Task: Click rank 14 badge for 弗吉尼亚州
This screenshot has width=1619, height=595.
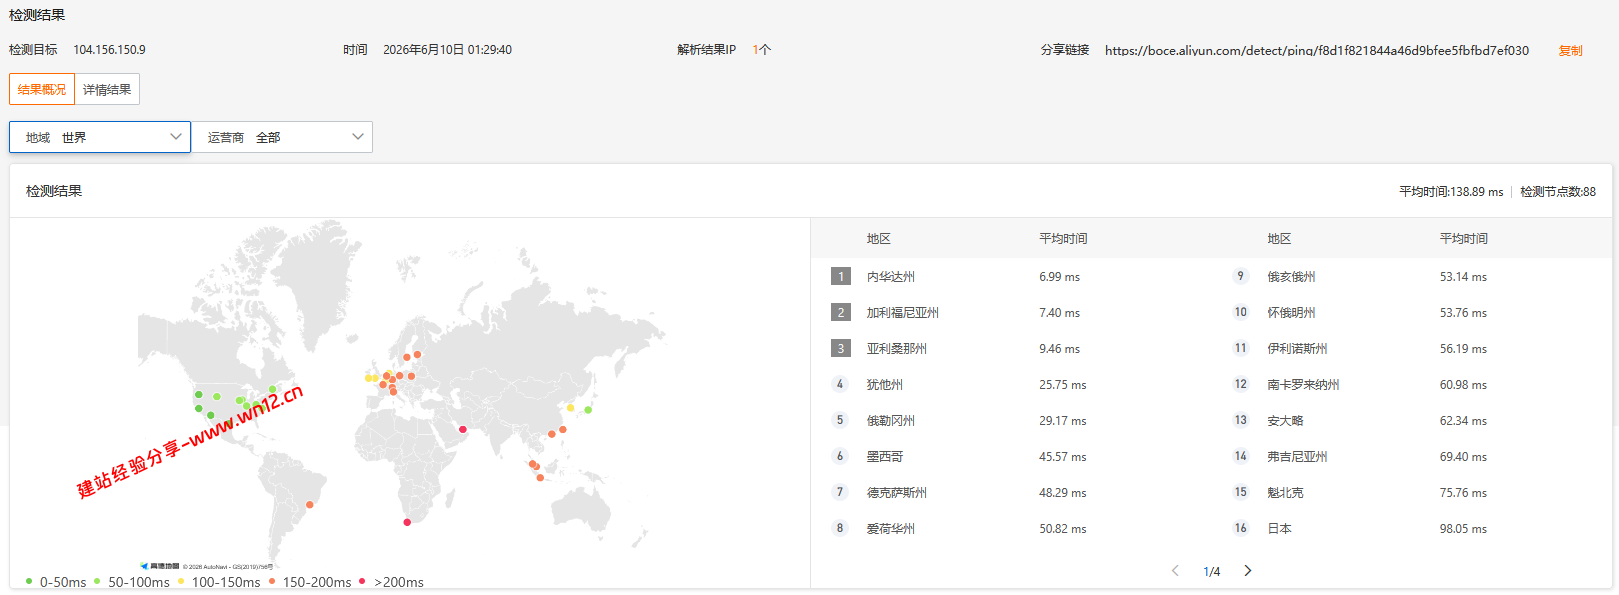Action: (x=1240, y=456)
